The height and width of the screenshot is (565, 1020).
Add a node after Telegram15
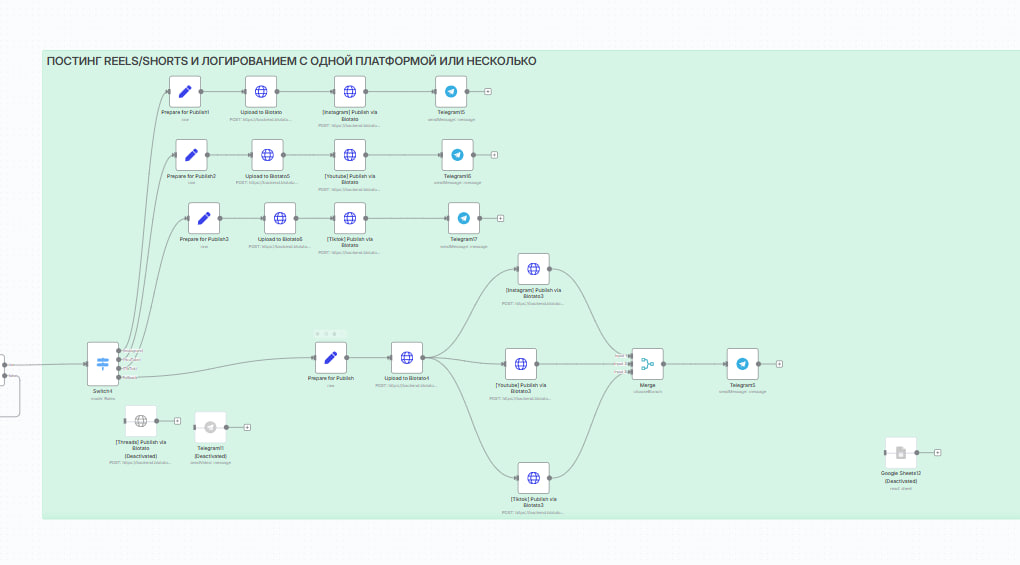[x=488, y=92]
